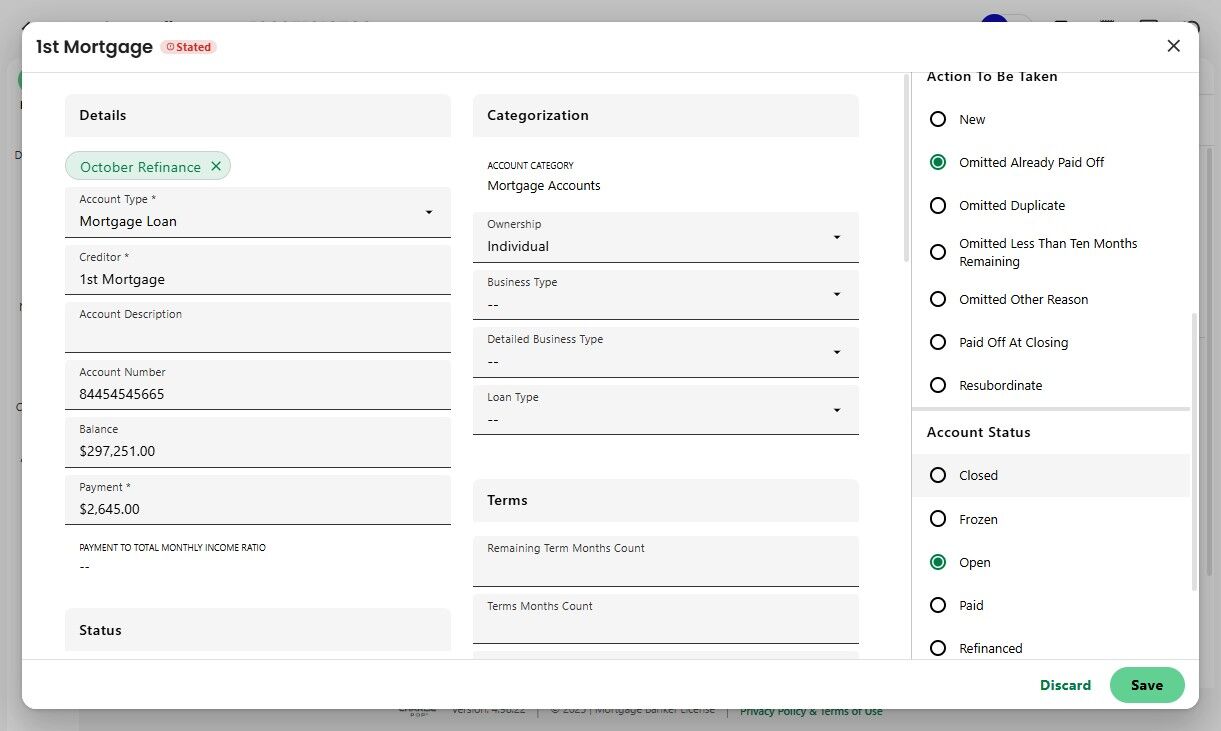The image size is (1221, 731).
Task: Select the New action radio button
Action: pos(938,119)
